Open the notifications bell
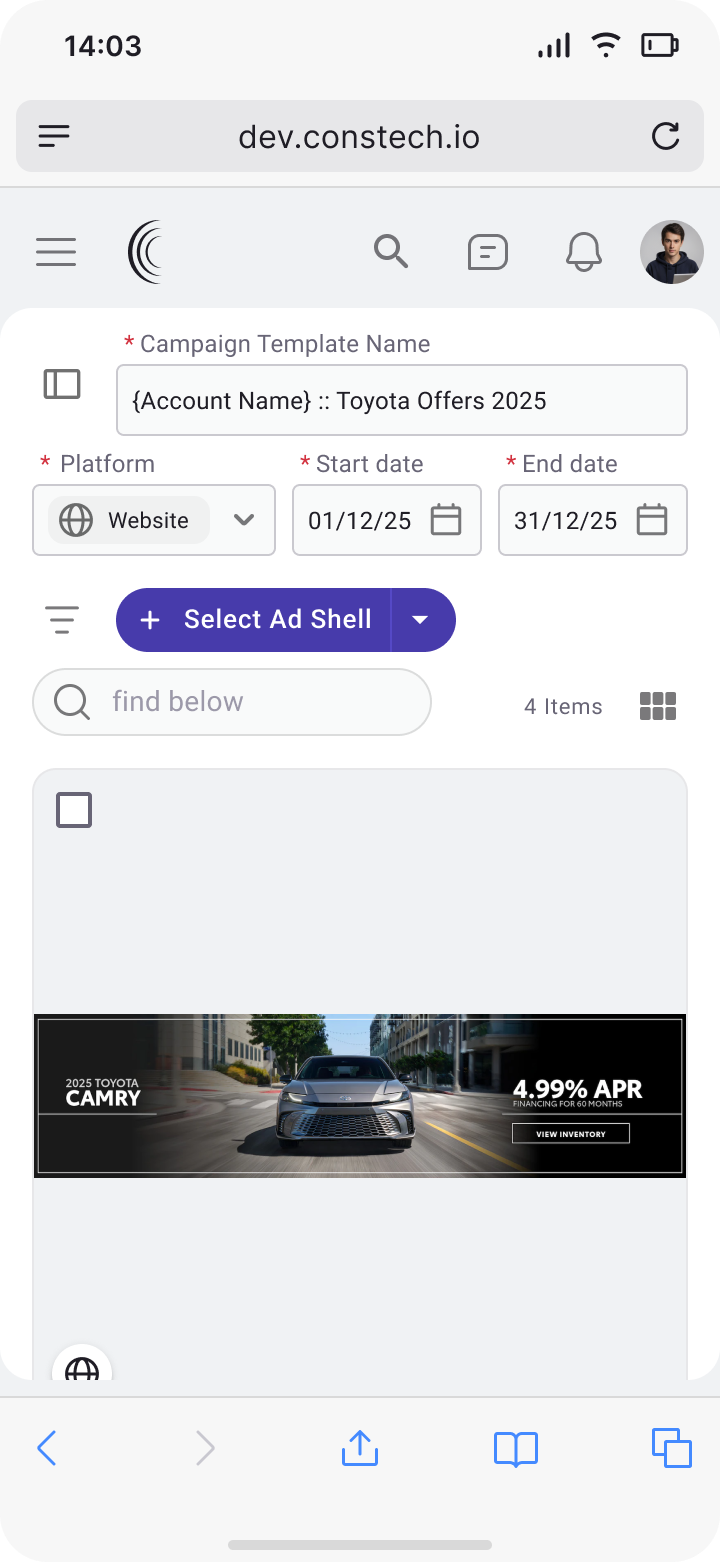The image size is (720, 1562). [584, 252]
